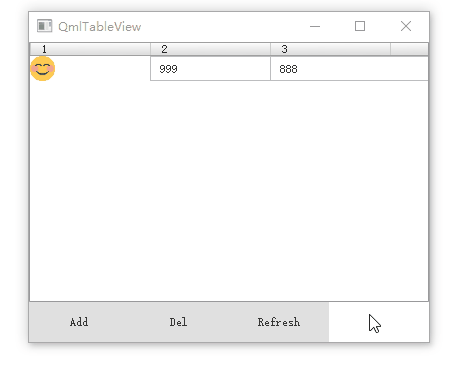Click the QmlTableView title text
466x369 pixels.
[100, 27]
